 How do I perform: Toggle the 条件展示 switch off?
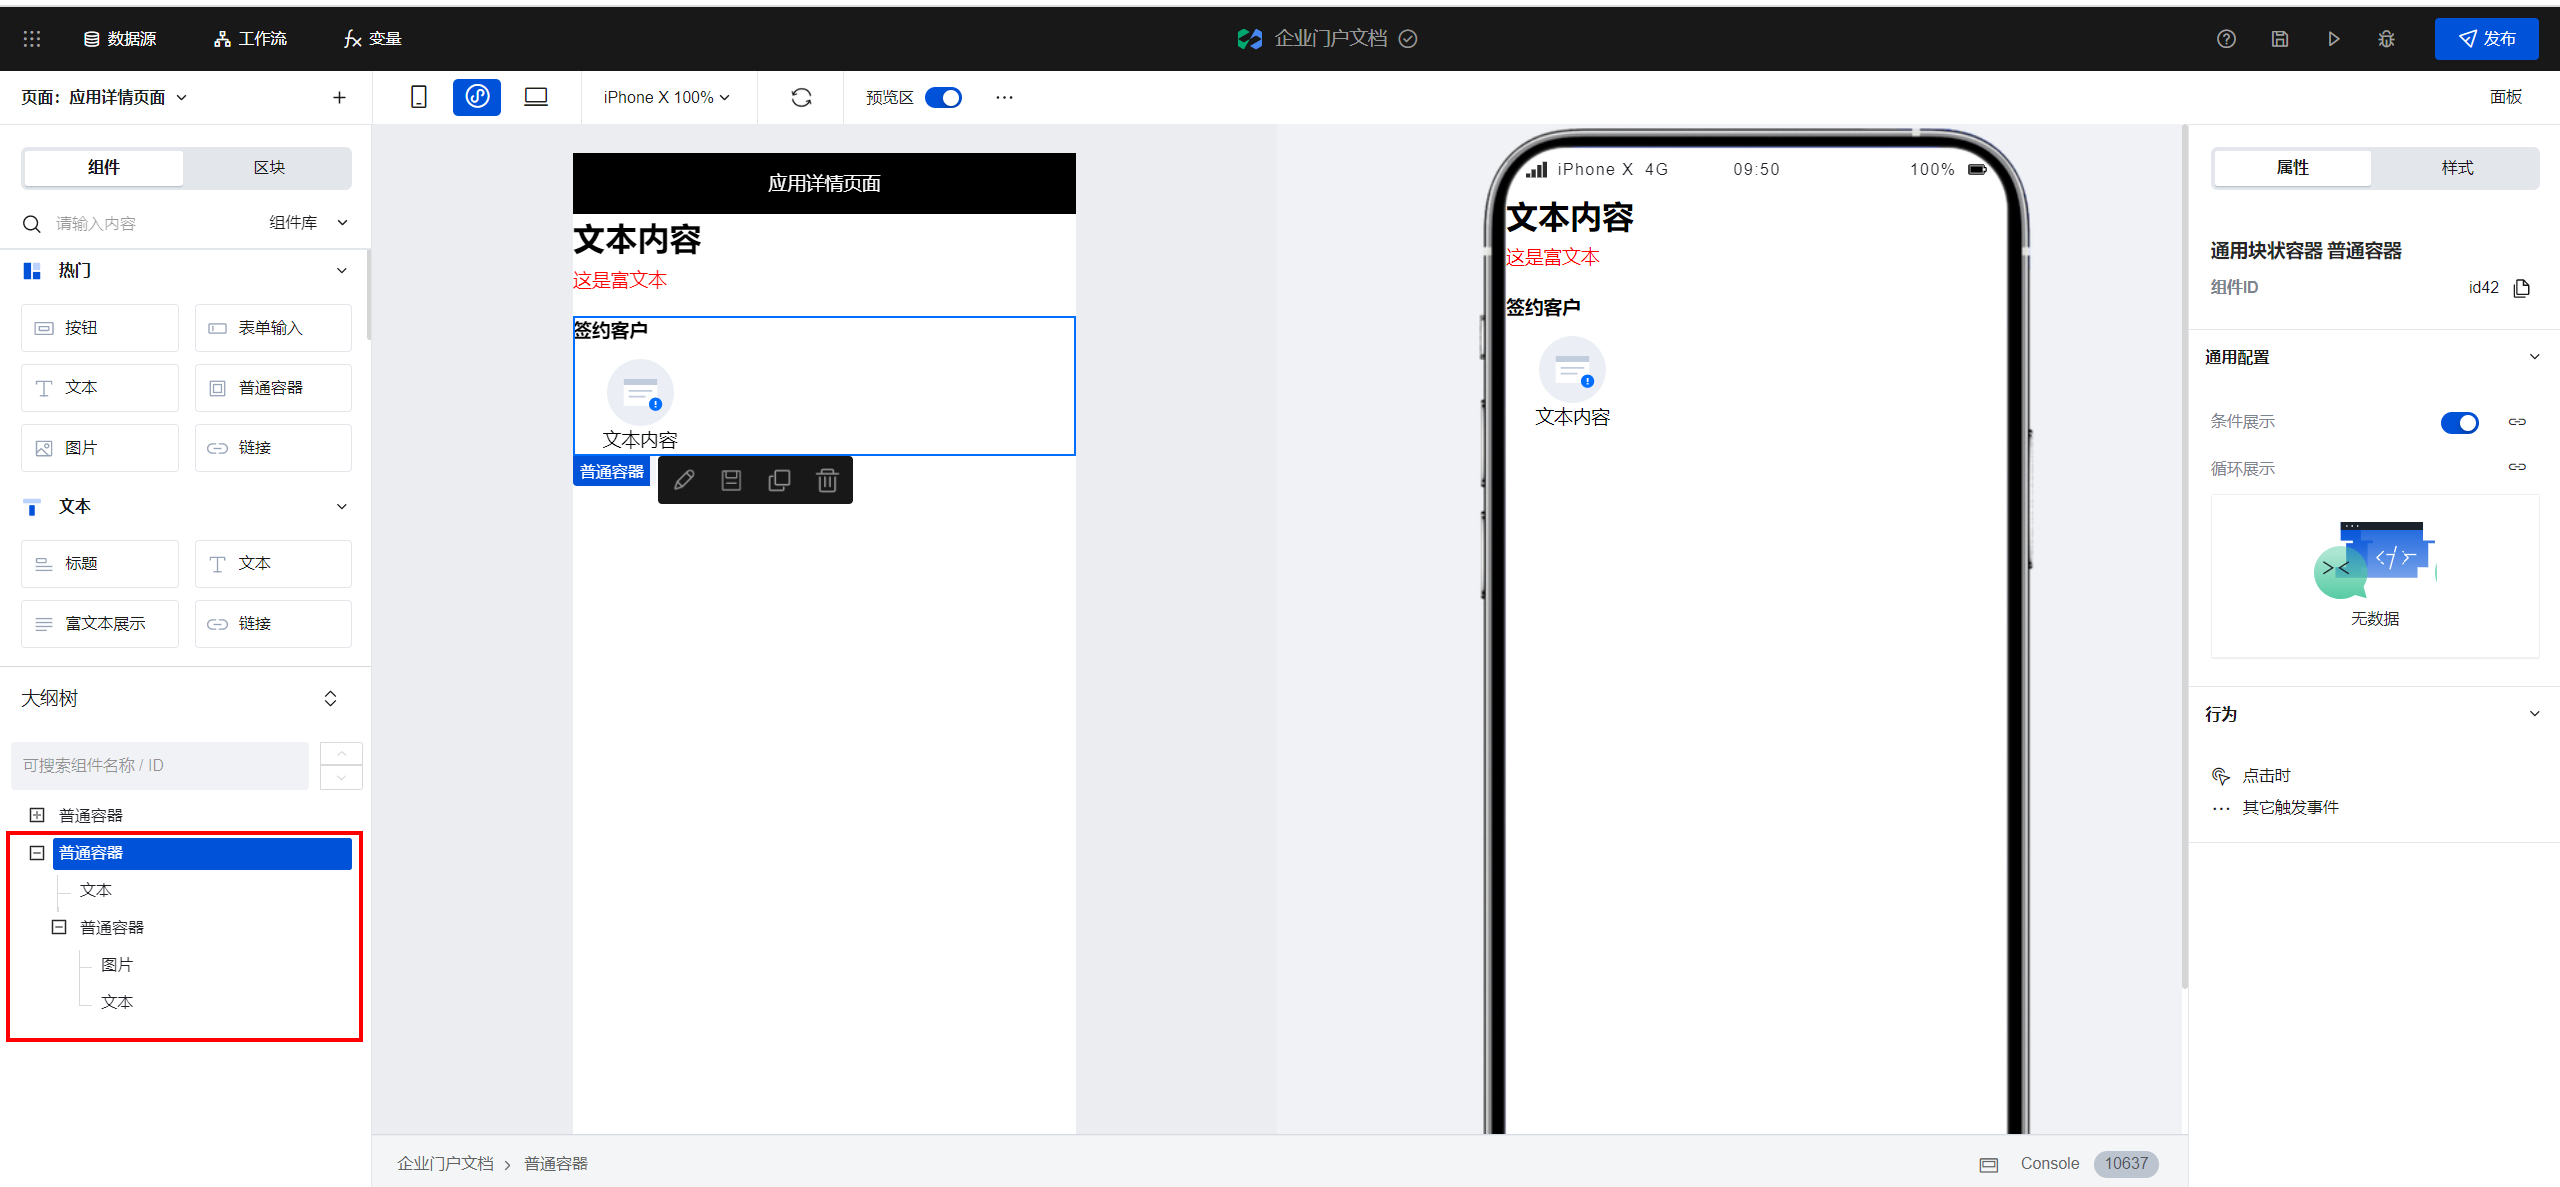click(2459, 422)
